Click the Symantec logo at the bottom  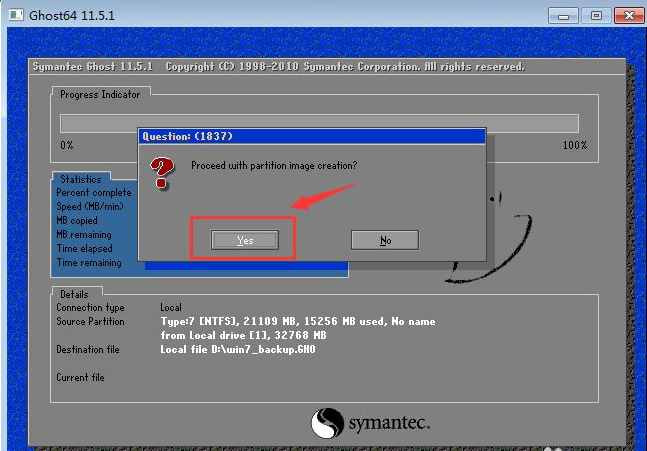(370, 423)
